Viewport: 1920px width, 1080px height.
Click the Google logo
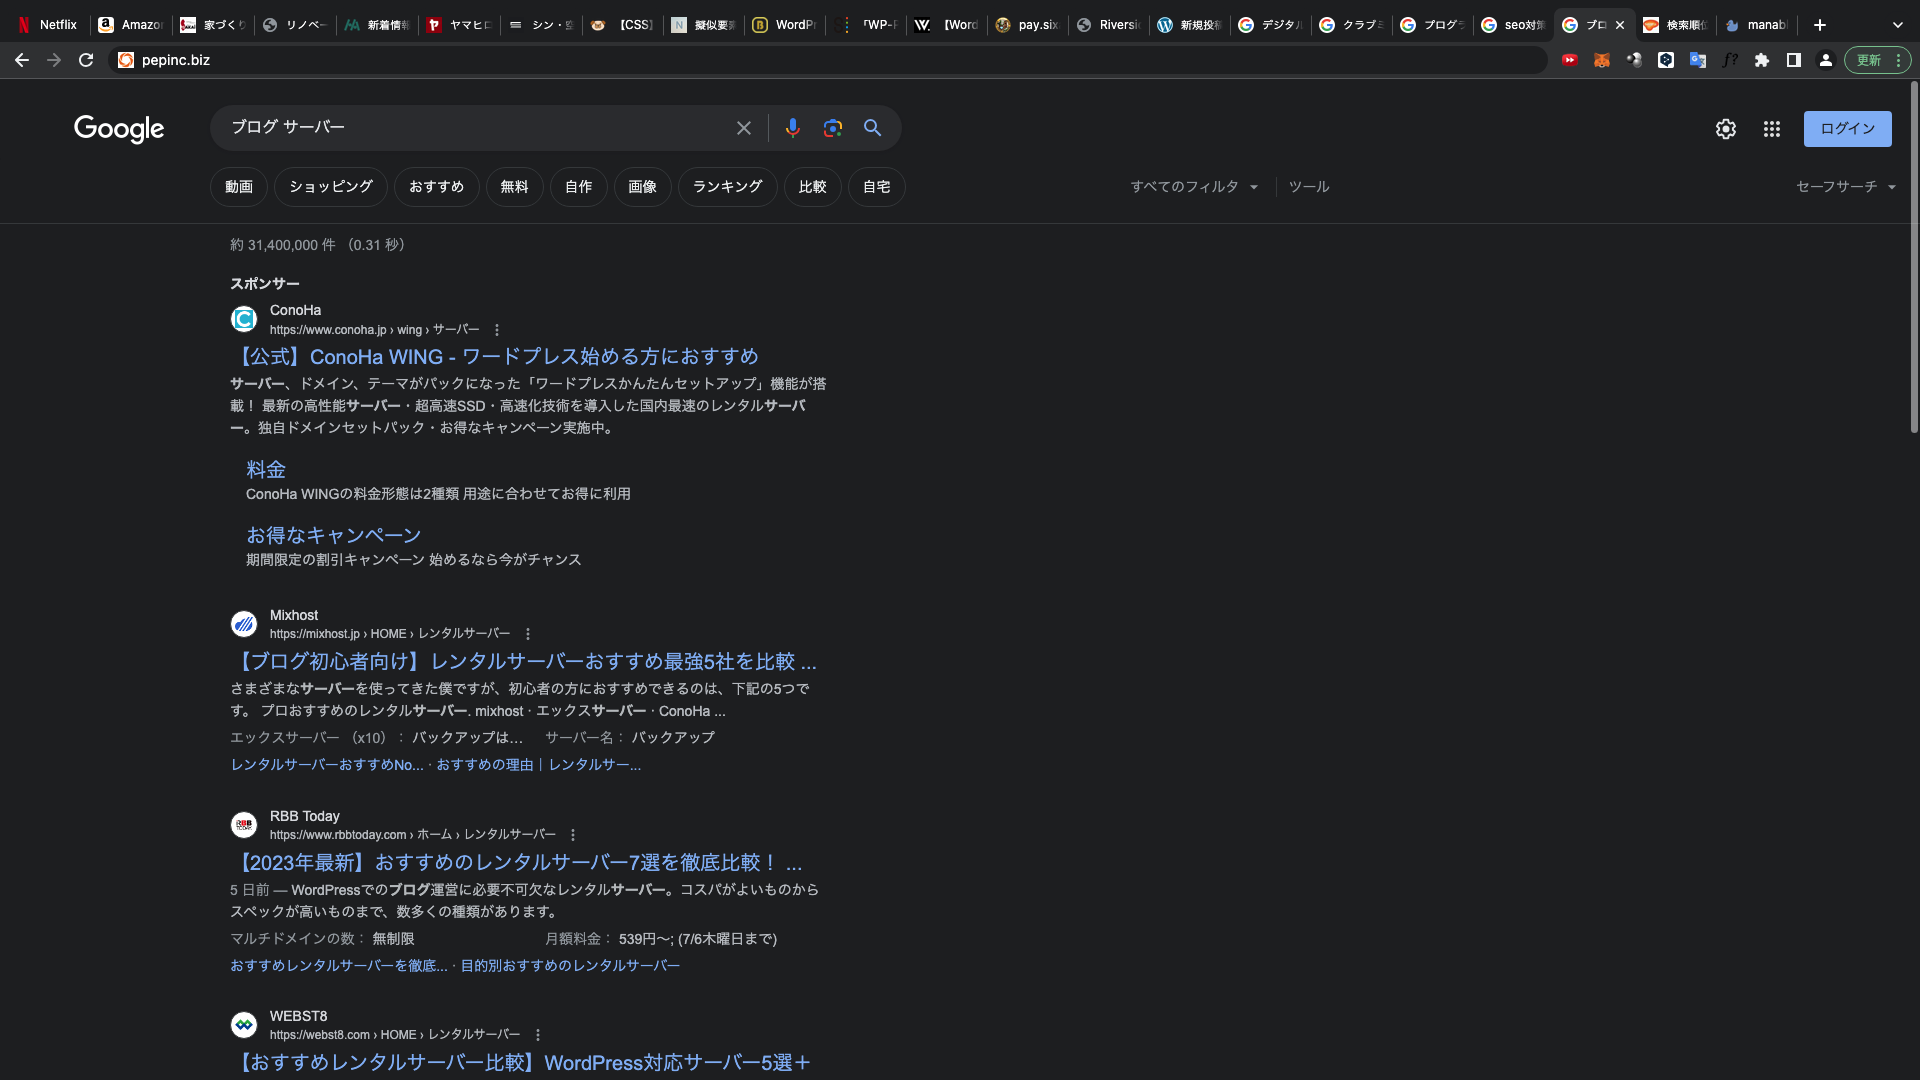(119, 129)
